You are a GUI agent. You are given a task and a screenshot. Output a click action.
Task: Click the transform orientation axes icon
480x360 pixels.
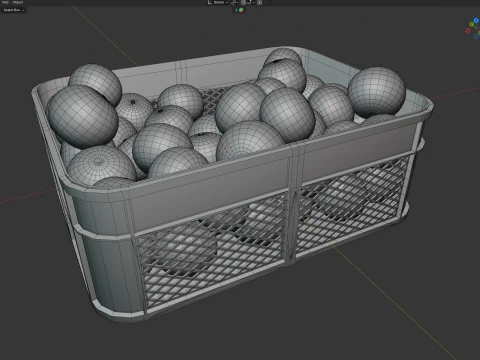click(x=210, y=2)
